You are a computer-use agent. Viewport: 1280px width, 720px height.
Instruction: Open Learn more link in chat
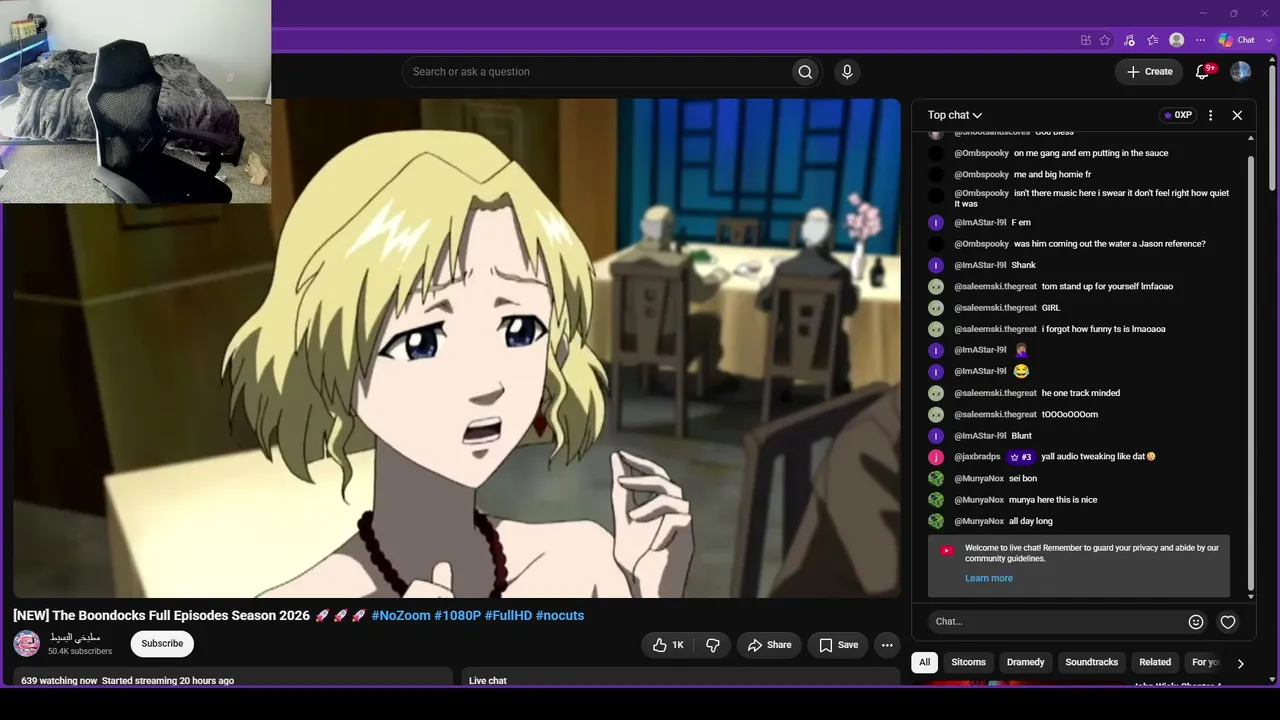coord(989,578)
